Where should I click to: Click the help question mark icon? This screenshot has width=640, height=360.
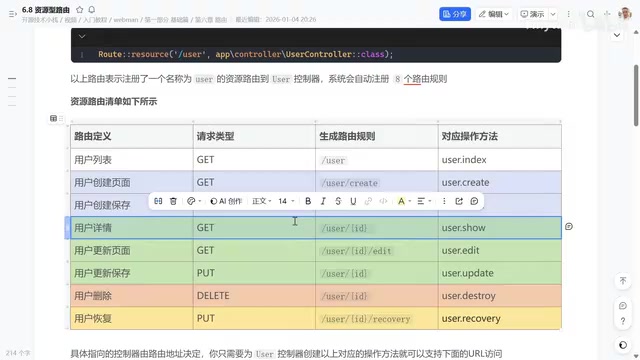click(x=623, y=321)
